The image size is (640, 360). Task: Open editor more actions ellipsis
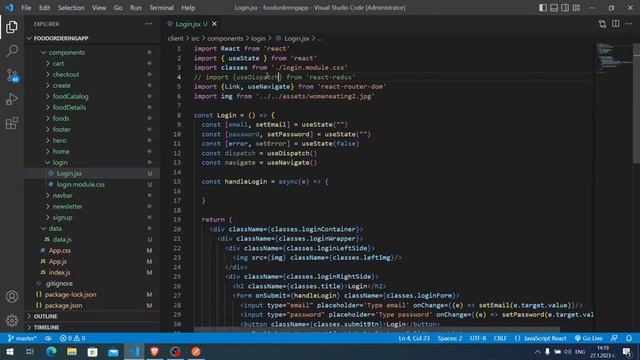pyautogui.click(x=629, y=24)
